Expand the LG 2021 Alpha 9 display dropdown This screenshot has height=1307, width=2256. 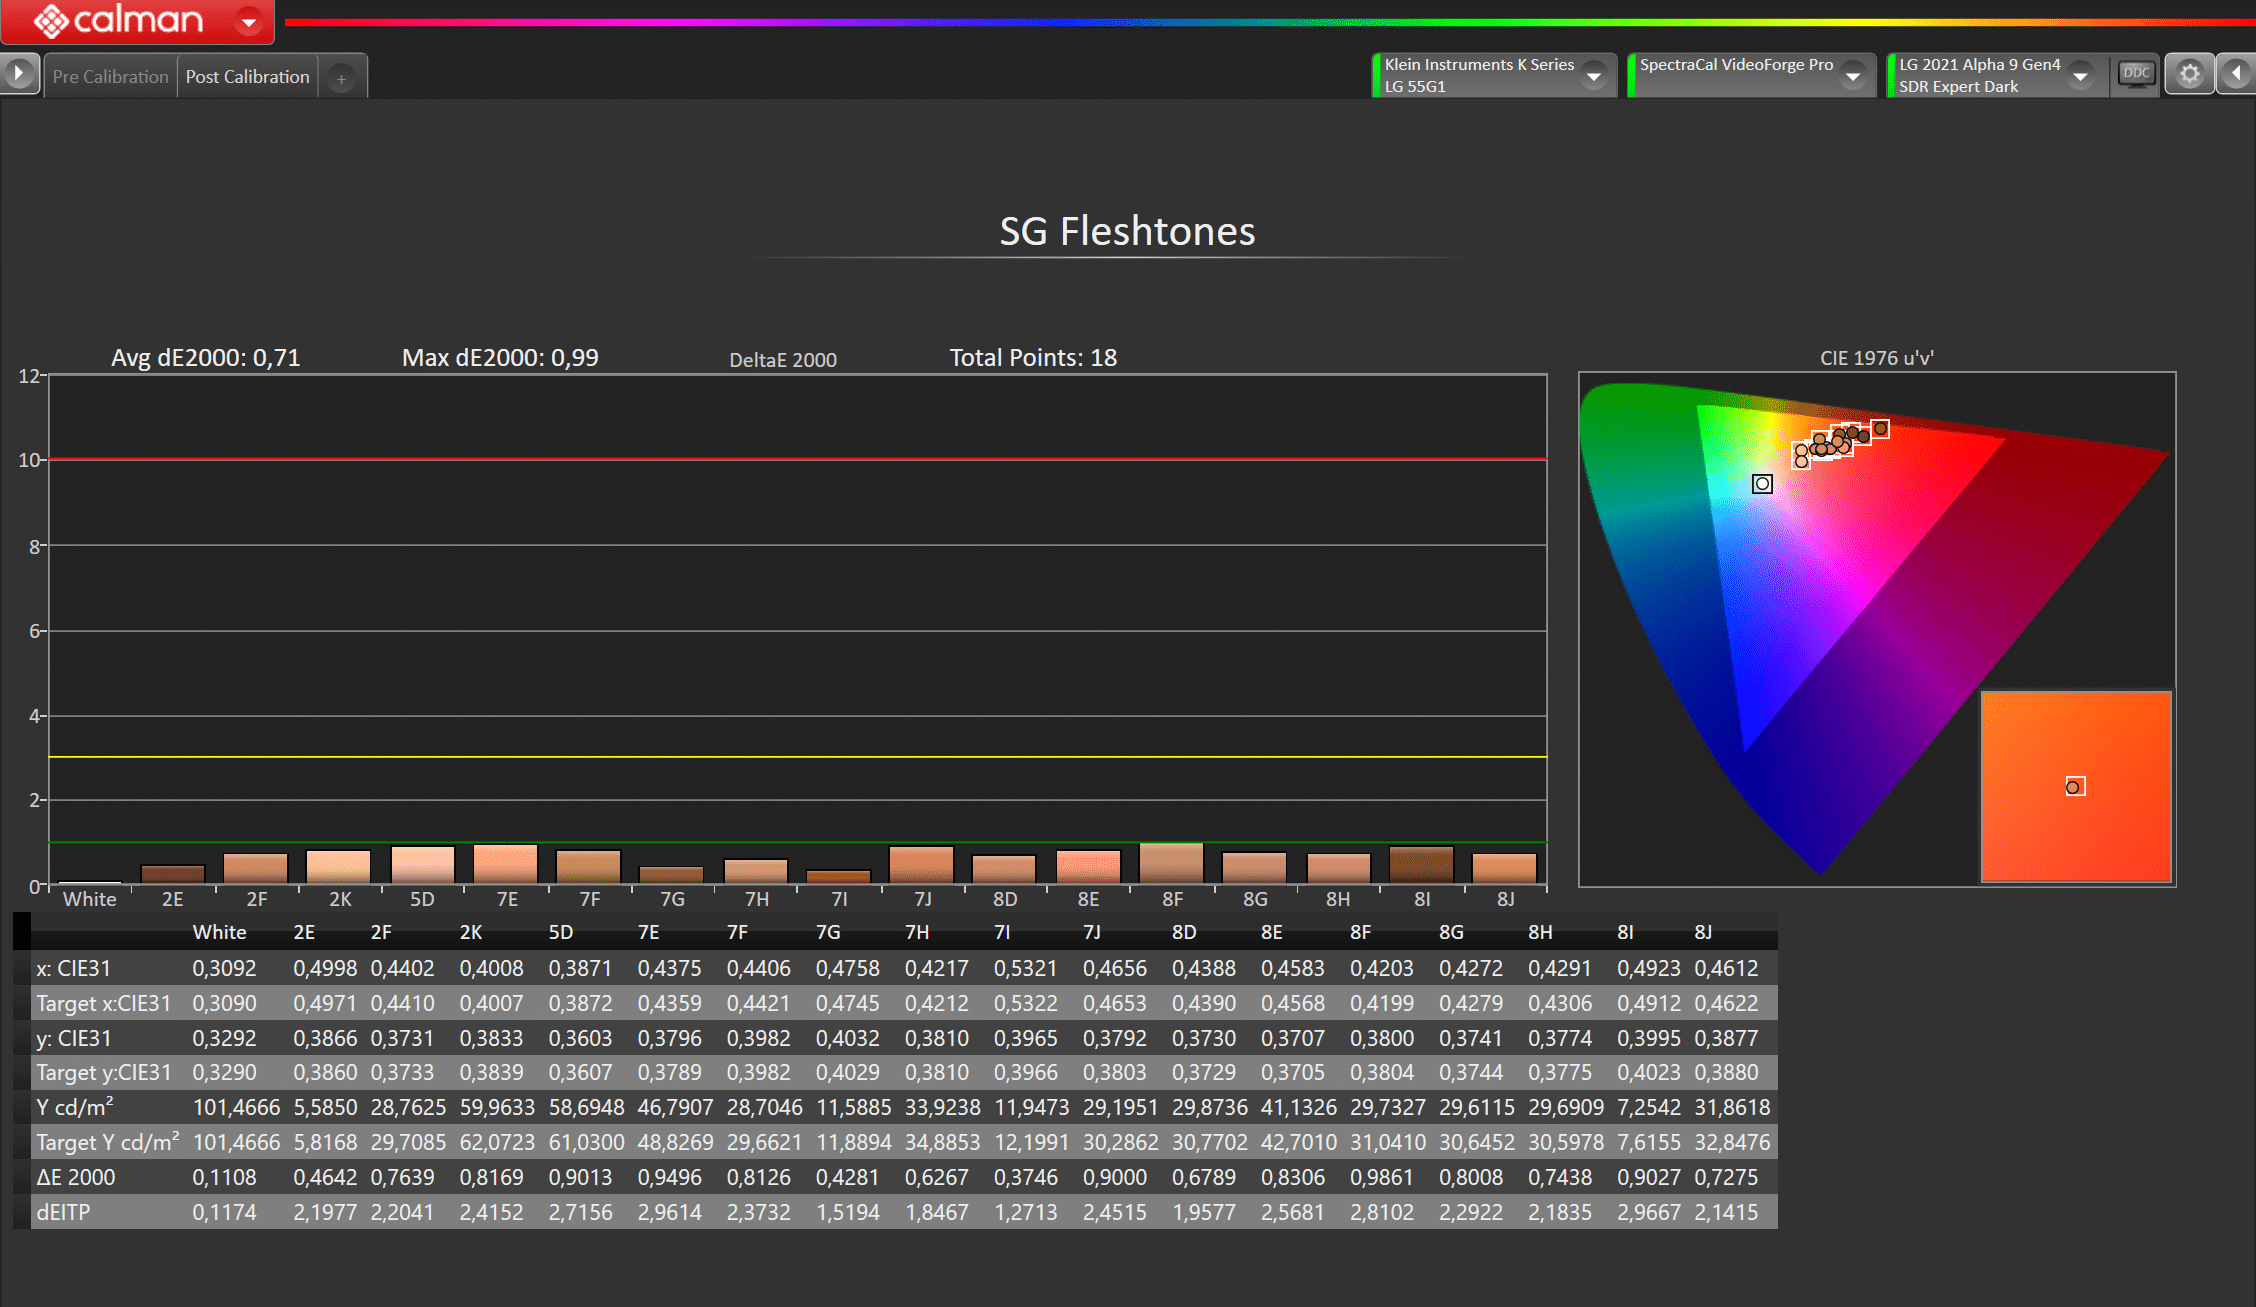pyautogui.click(x=2081, y=76)
